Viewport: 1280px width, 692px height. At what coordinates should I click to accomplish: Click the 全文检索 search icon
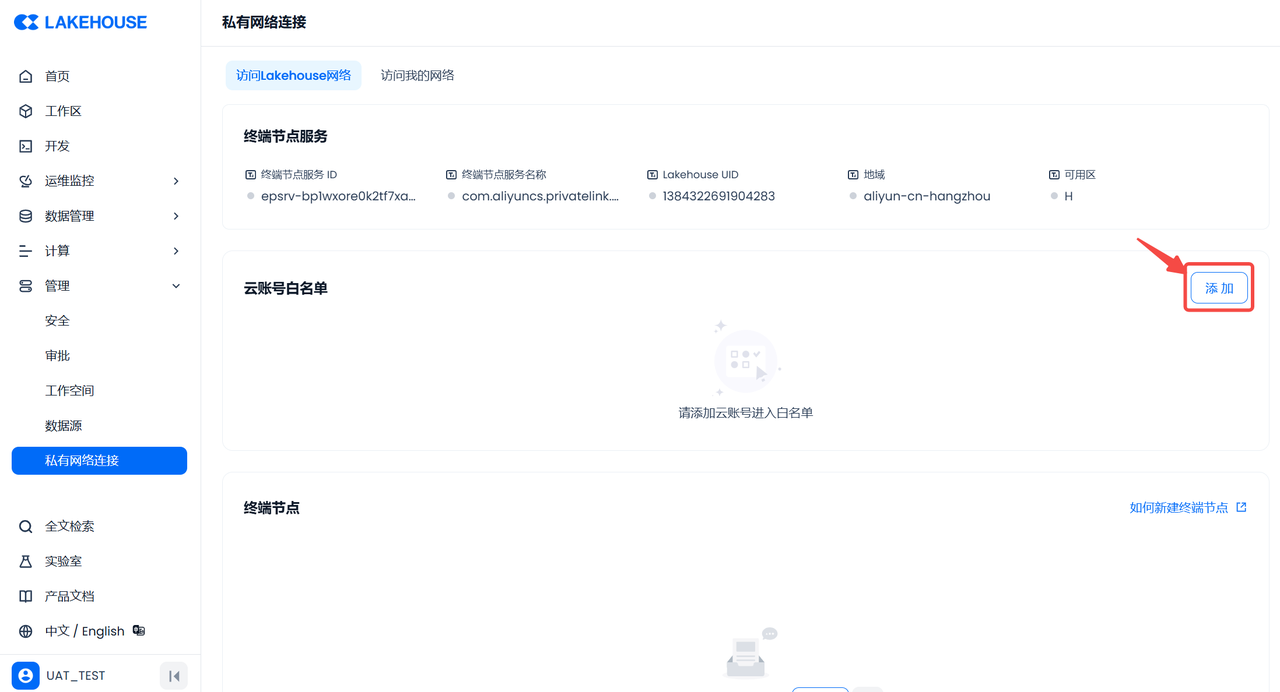click(x=26, y=526)
